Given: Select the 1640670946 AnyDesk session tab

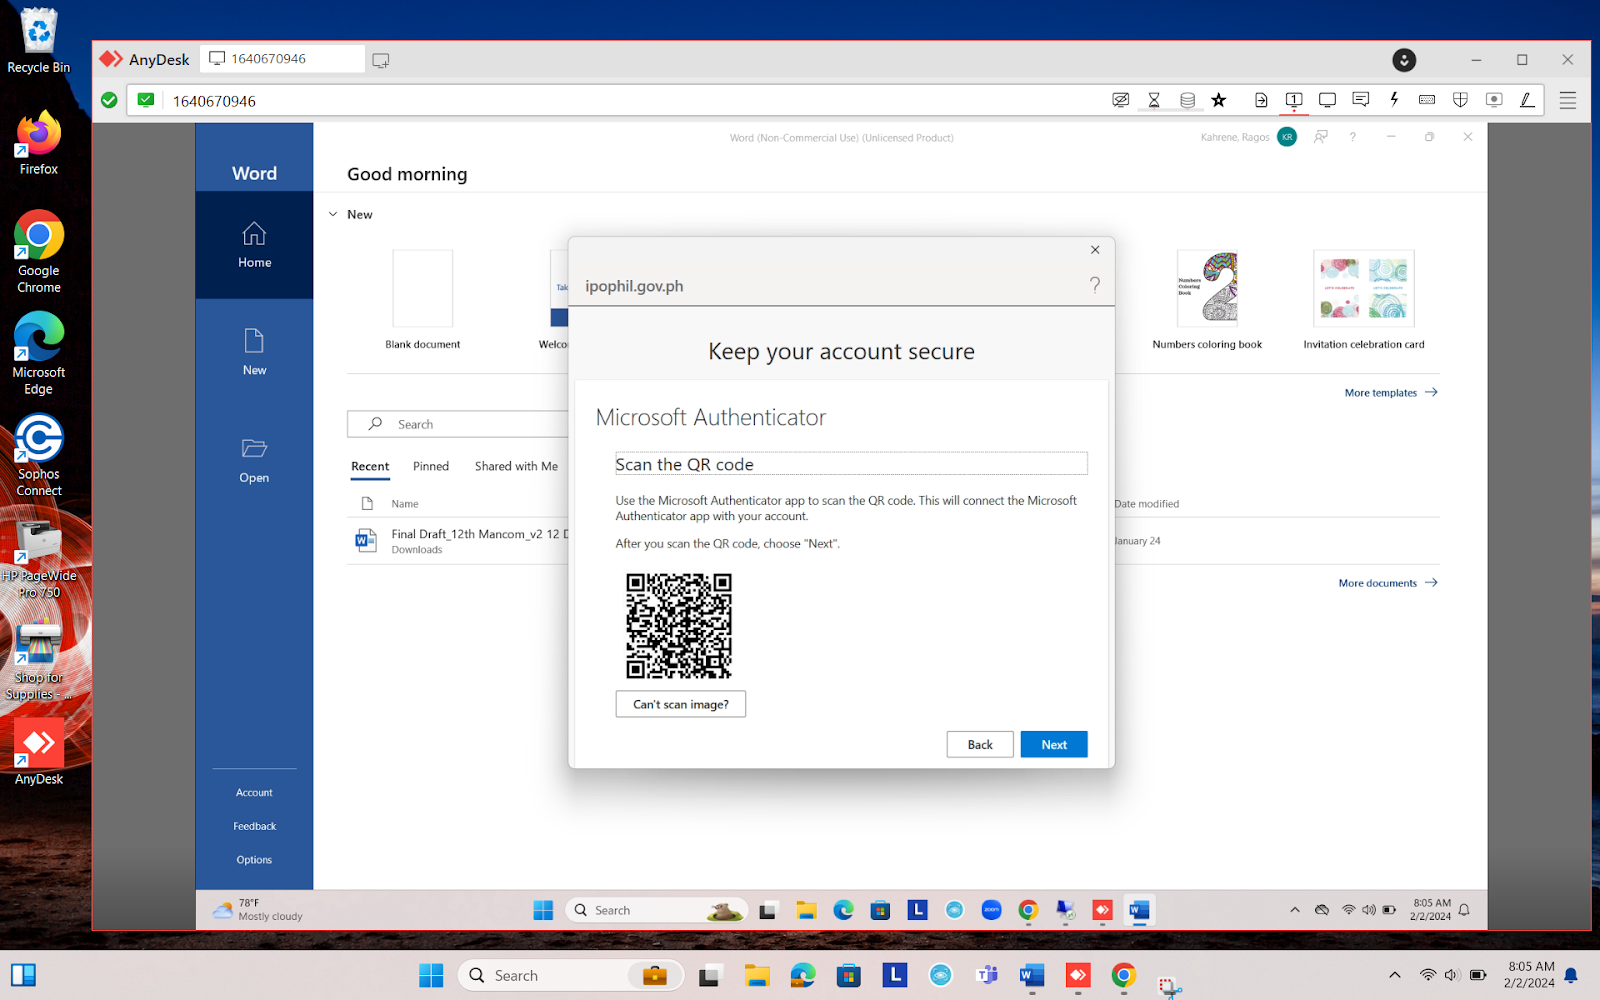Looking at the screenshot, I should point(282,59).
